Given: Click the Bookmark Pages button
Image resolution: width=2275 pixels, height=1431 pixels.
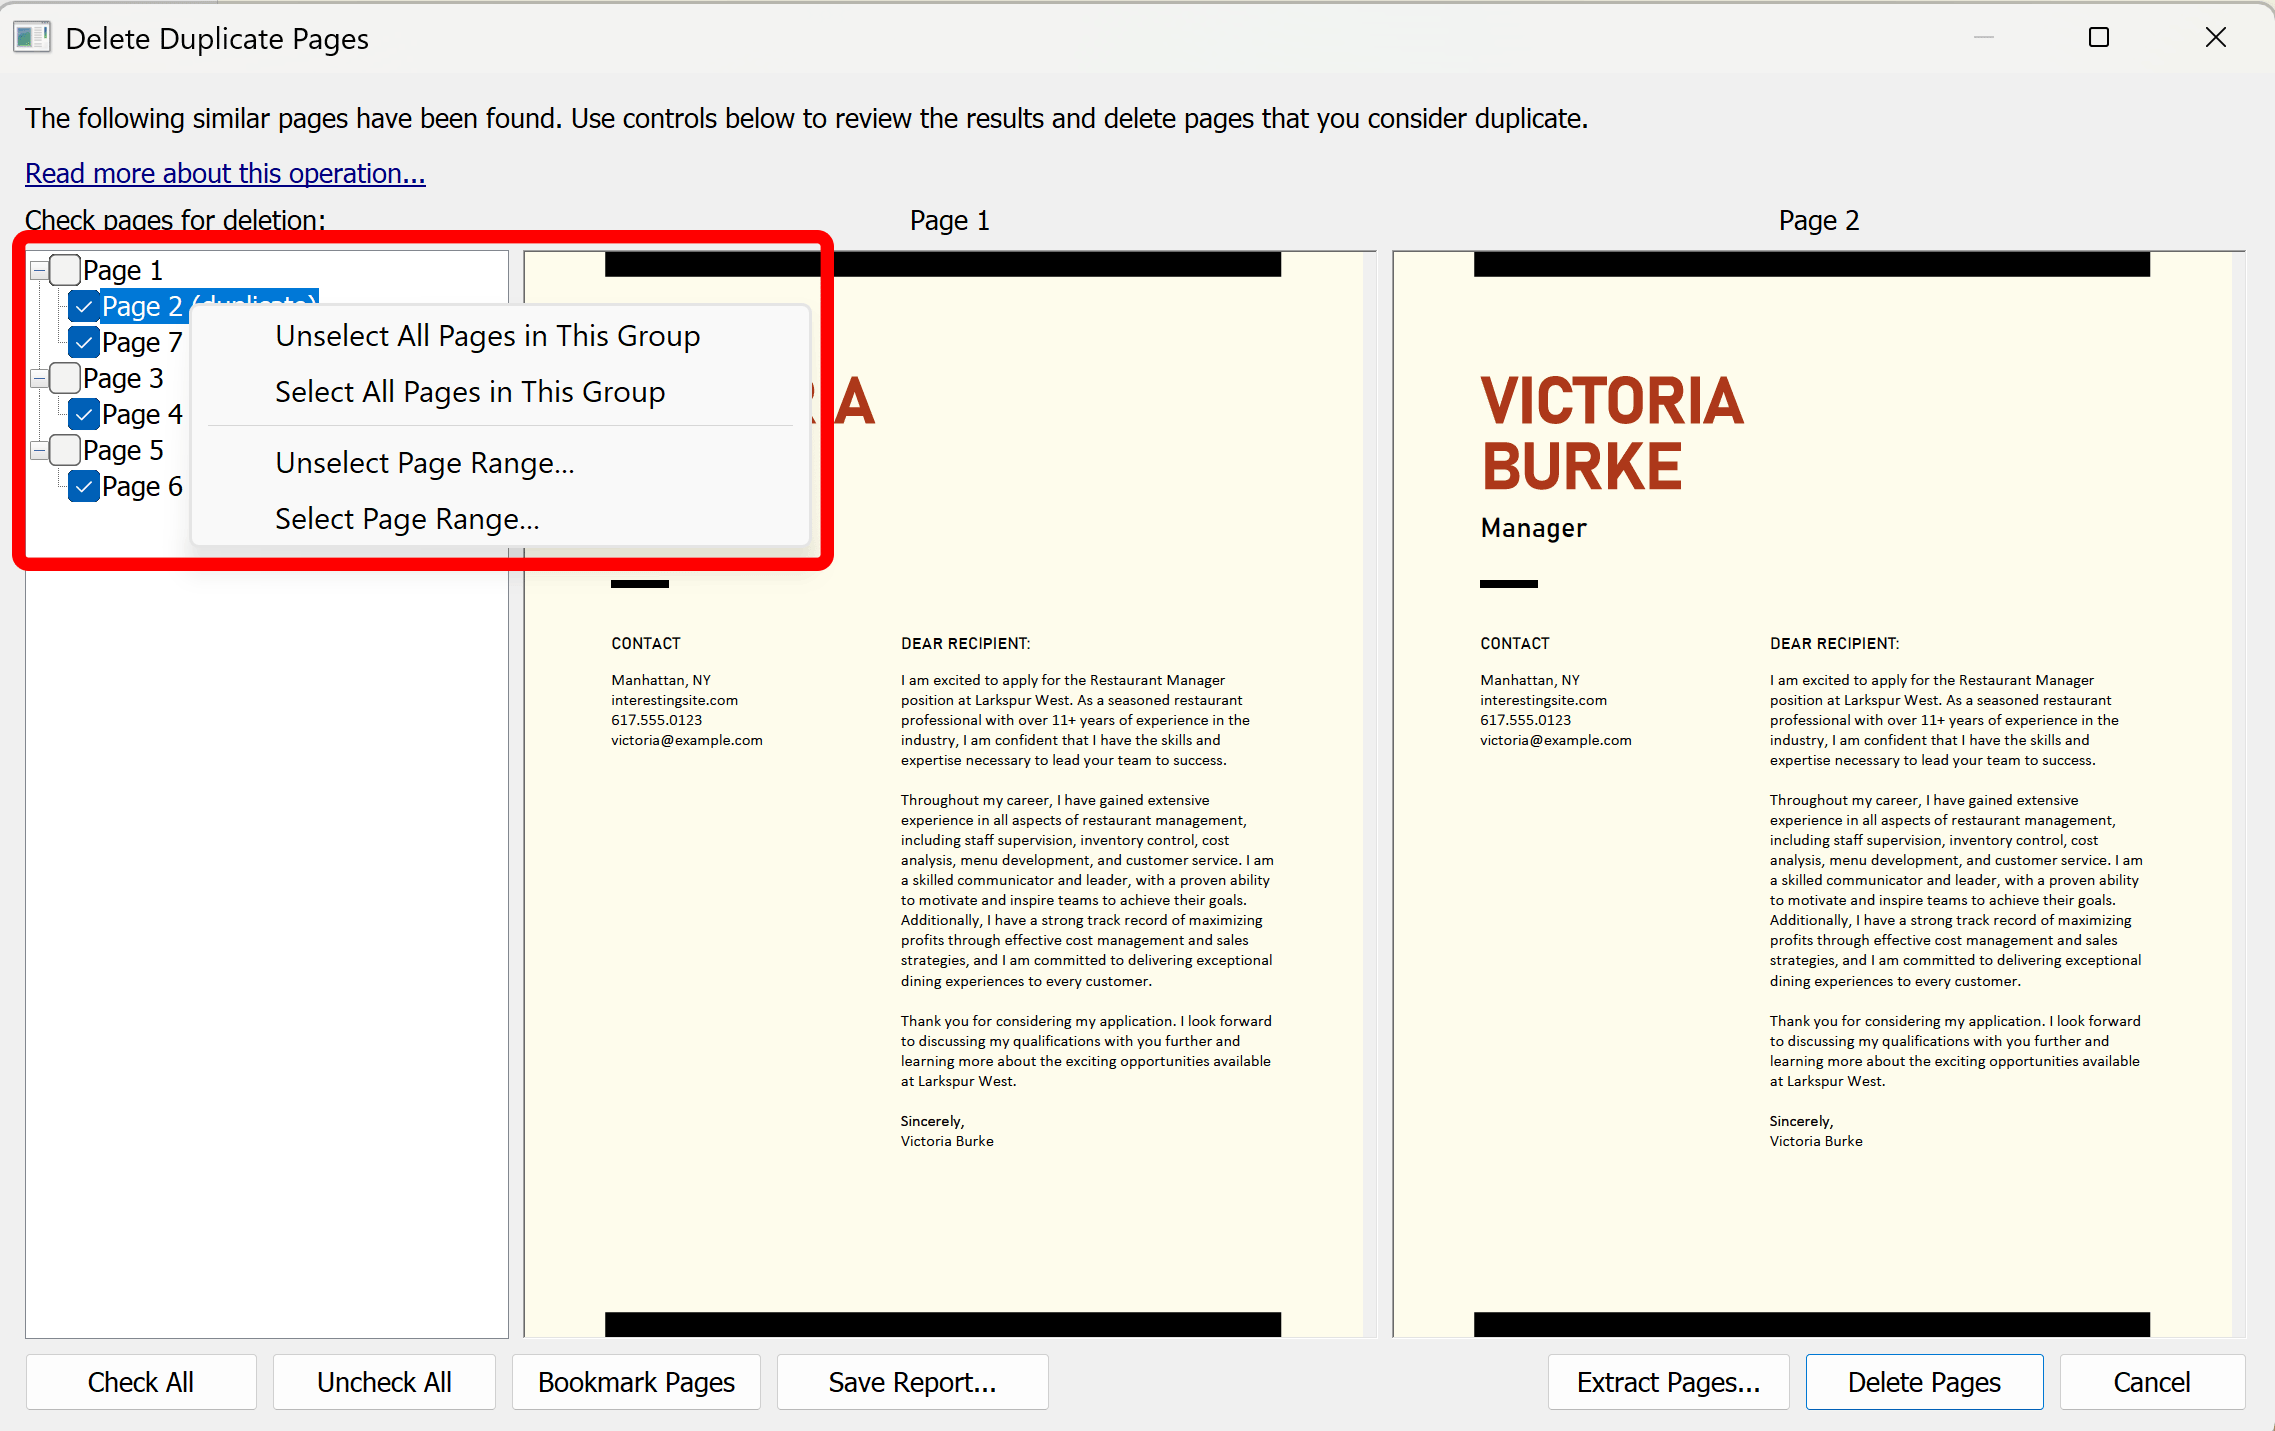Looking at the screenshot, I should coord(636,1381).
